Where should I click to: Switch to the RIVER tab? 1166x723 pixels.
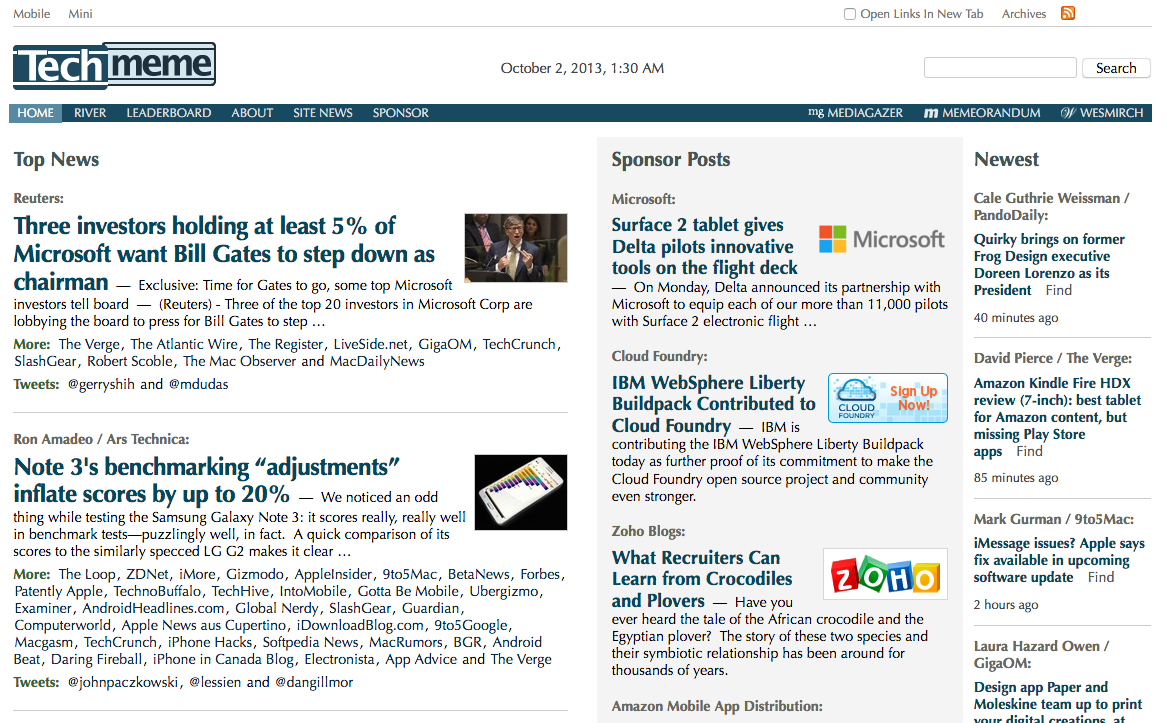90,112
